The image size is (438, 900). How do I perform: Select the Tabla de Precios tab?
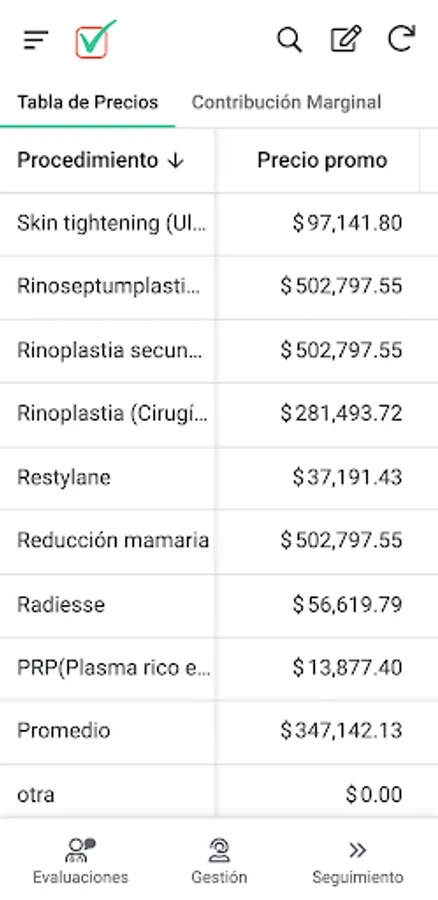pyautogui.click(x=87, y=102)
